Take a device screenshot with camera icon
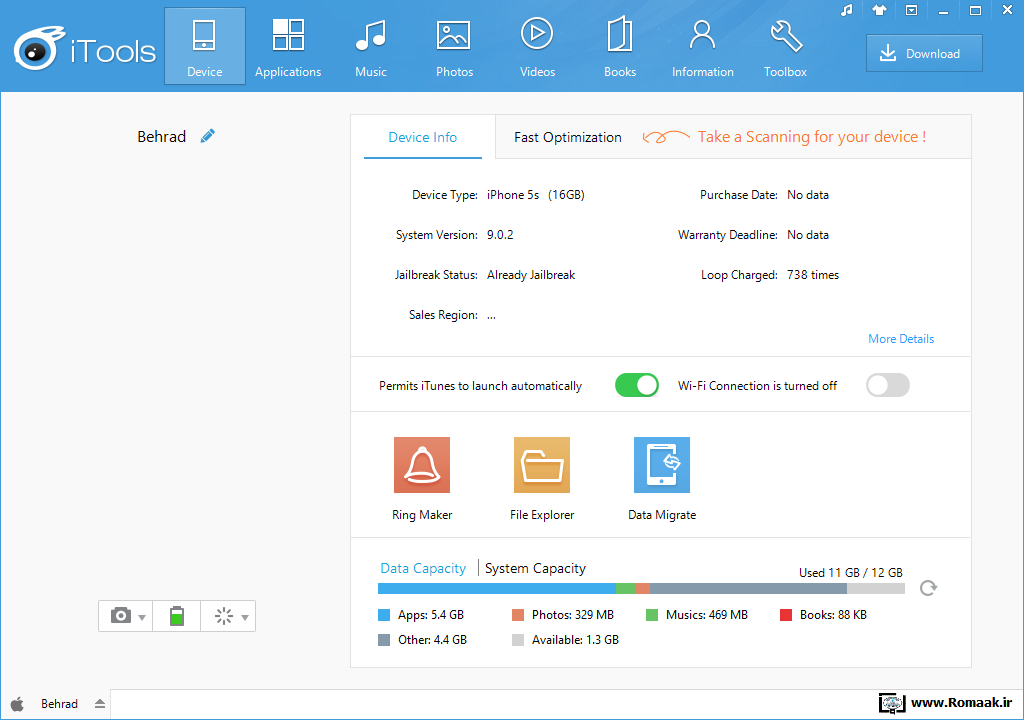Image resolution: width=1024 pixels, height=720 pixels. click(x=121, y=615)
